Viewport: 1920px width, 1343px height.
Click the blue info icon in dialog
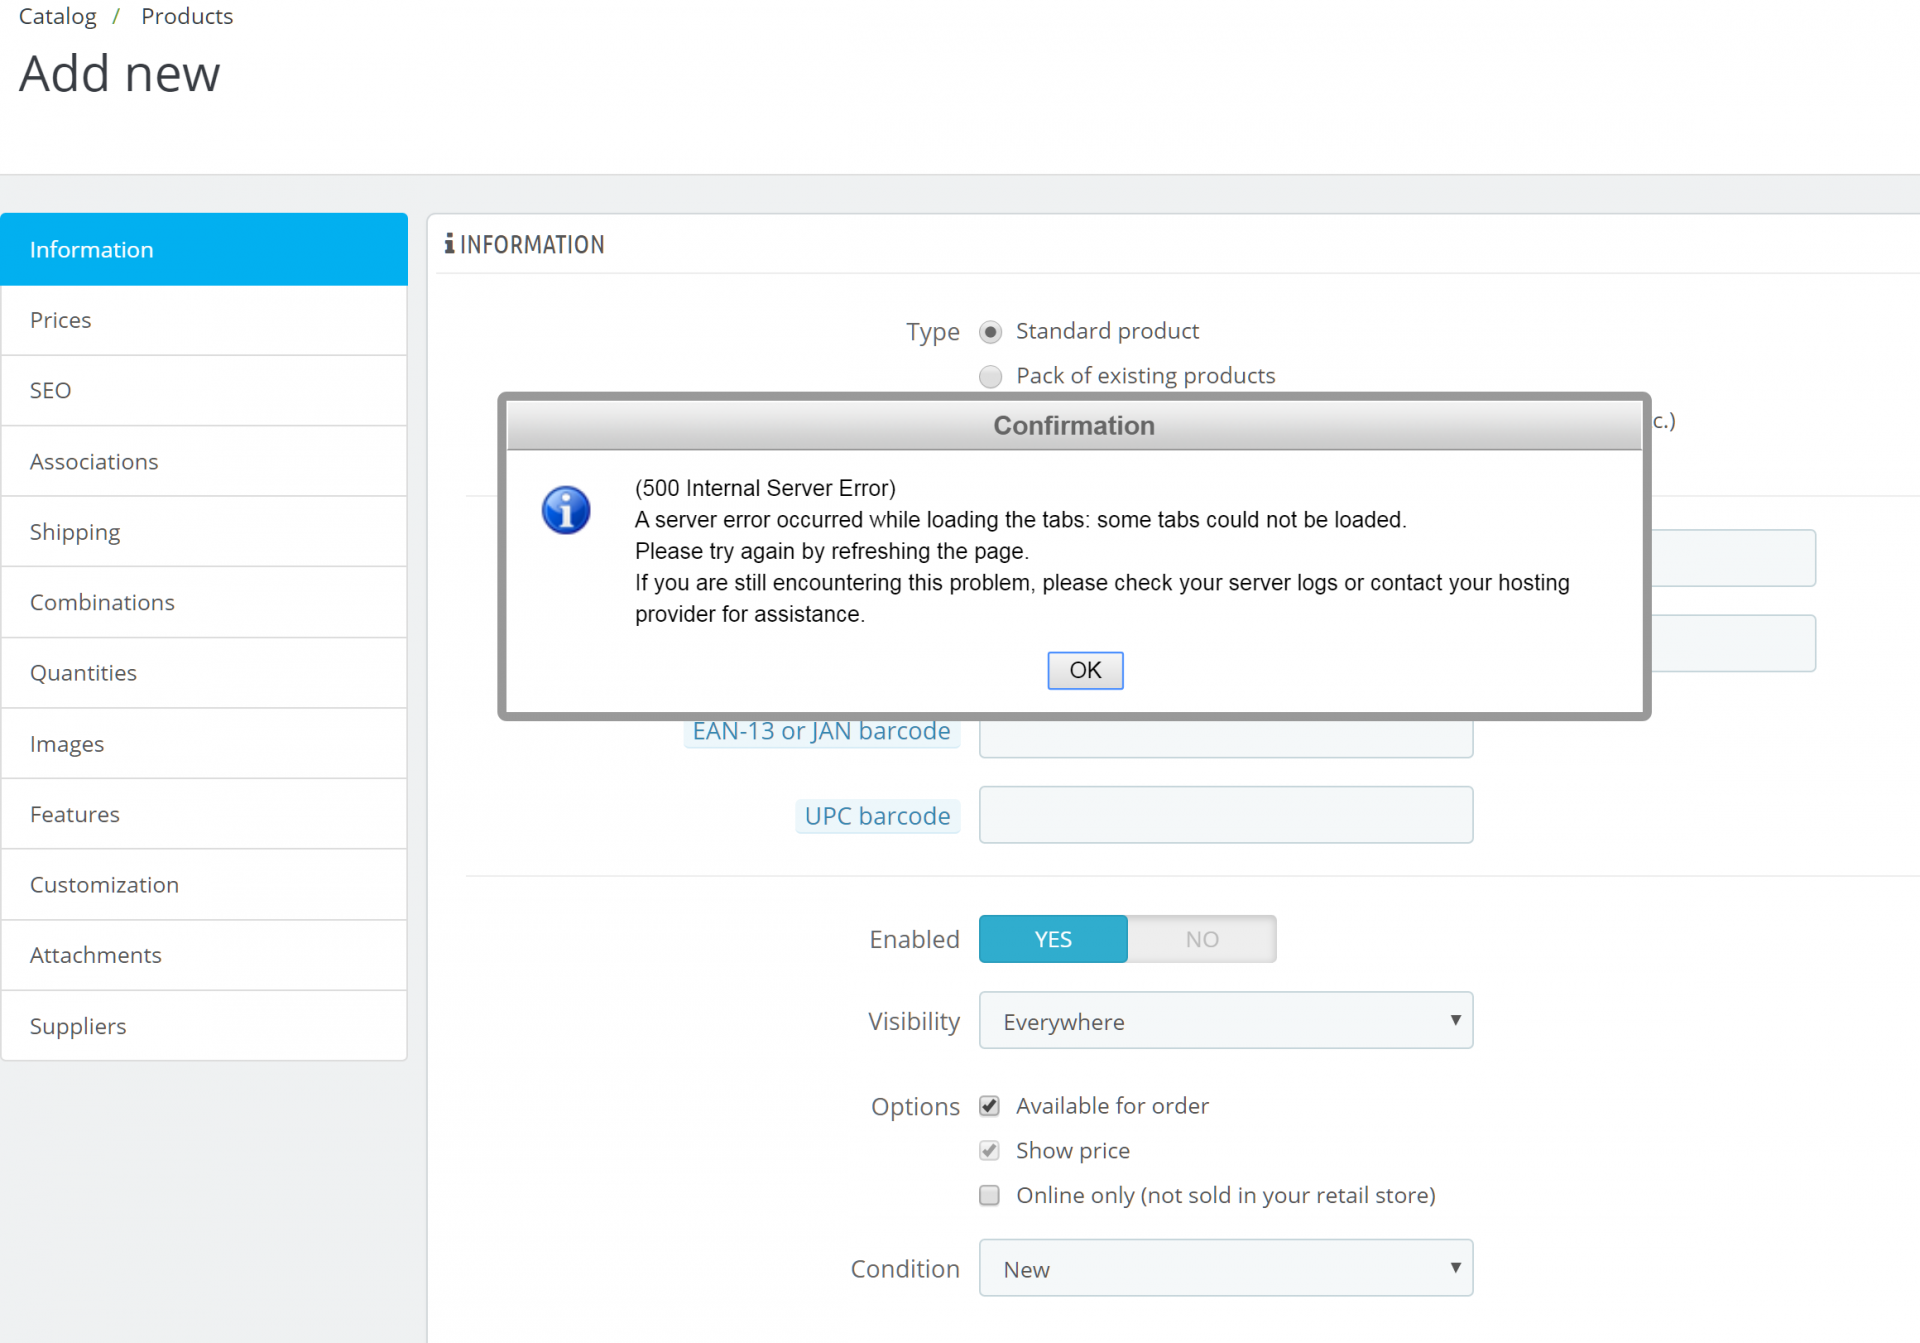(x=566, y=510)
